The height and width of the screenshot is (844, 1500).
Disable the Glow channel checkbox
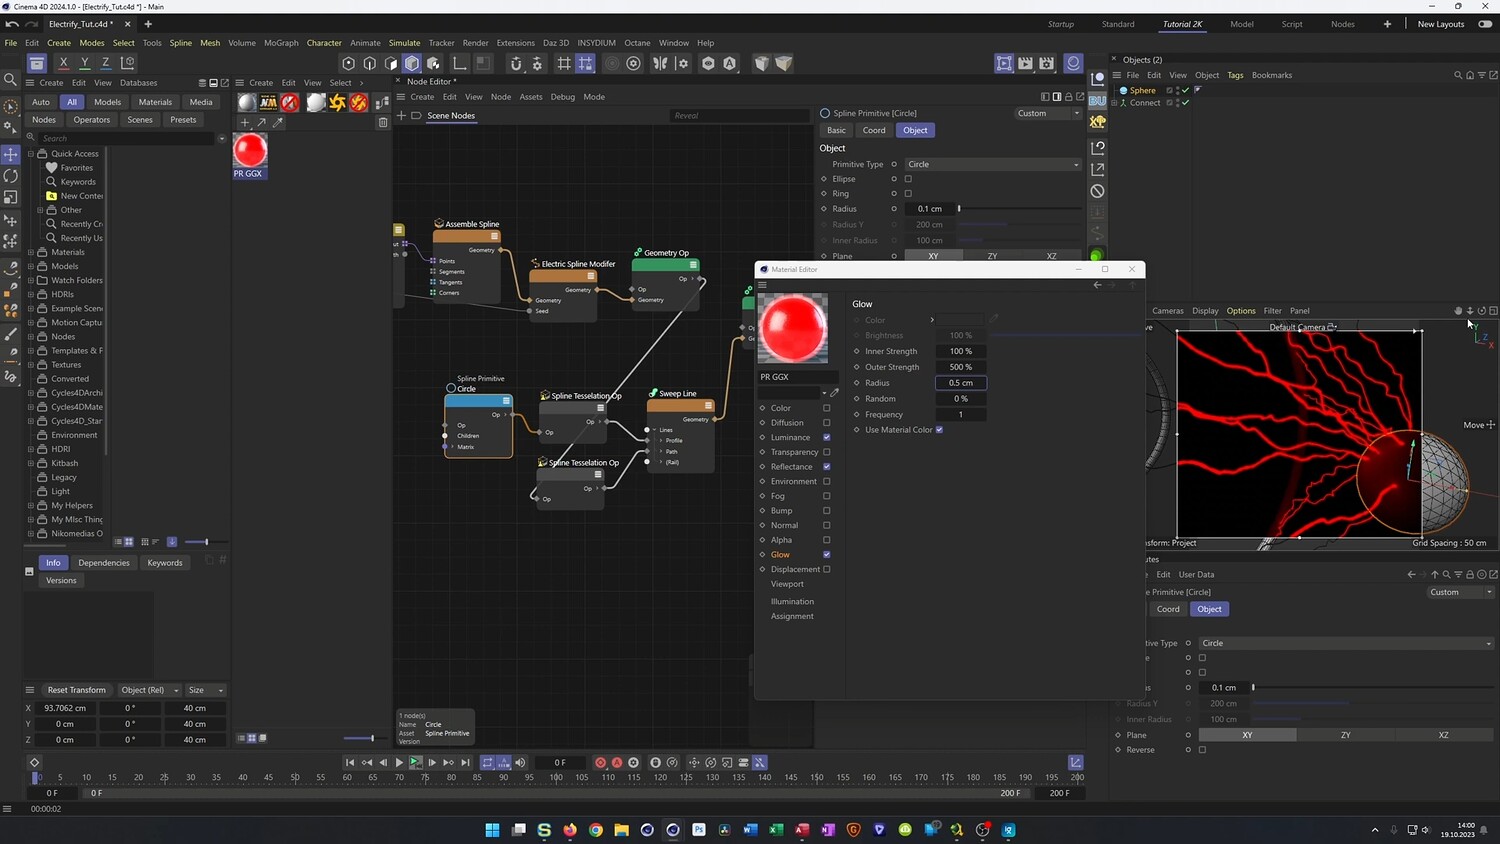[827, 554]
